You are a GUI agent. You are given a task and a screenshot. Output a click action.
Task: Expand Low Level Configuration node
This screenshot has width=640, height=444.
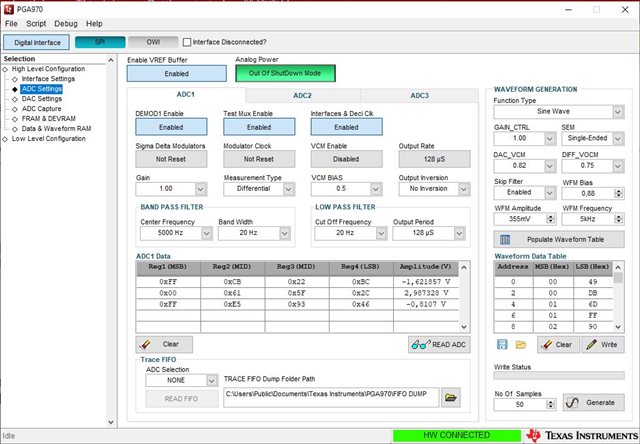5,139
